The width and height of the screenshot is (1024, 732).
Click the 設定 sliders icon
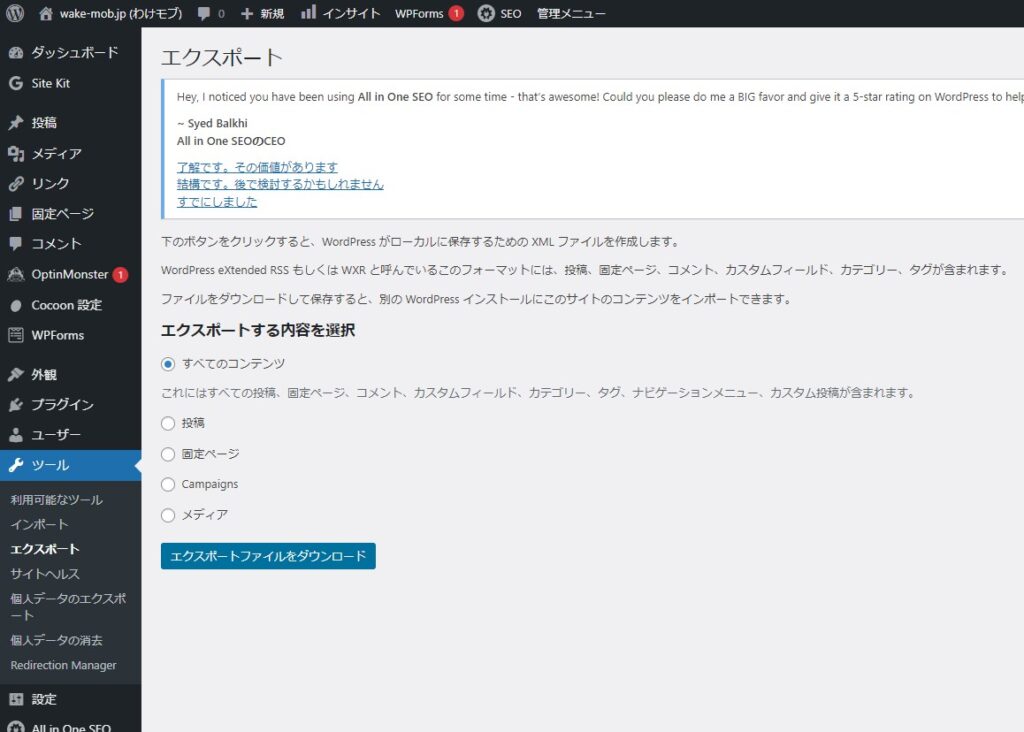[x=16, y=699]
